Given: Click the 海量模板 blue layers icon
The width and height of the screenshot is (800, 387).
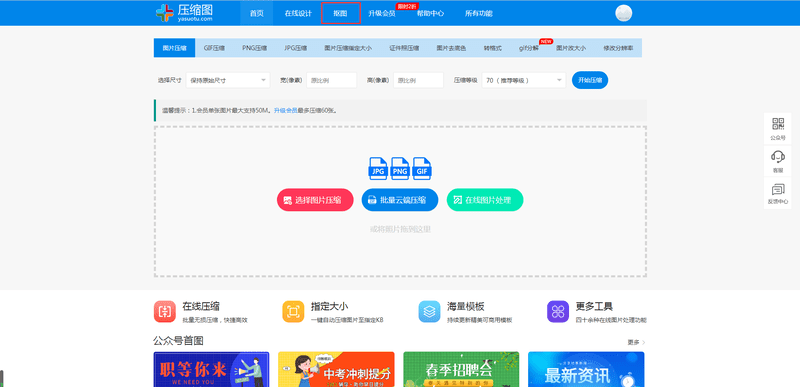Looking at the screenshot, I should (430, 312).
